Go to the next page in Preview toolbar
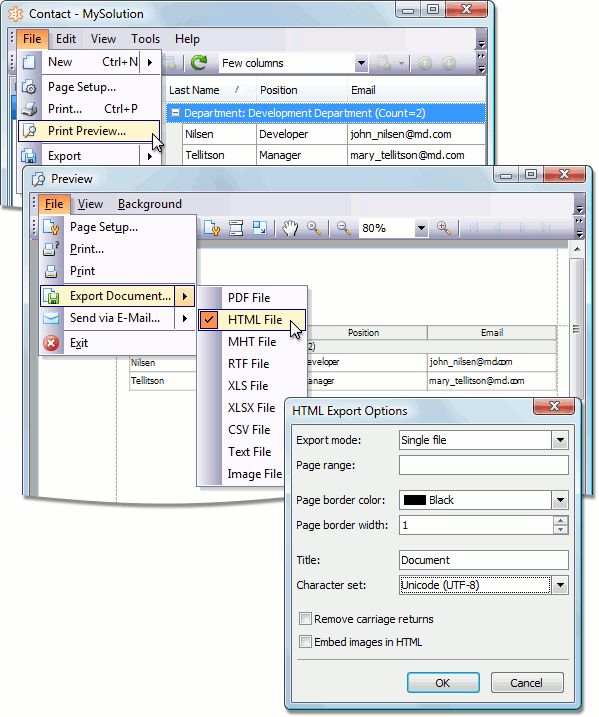The height and width of the screenshot is (717, 599). pos(522,228)
